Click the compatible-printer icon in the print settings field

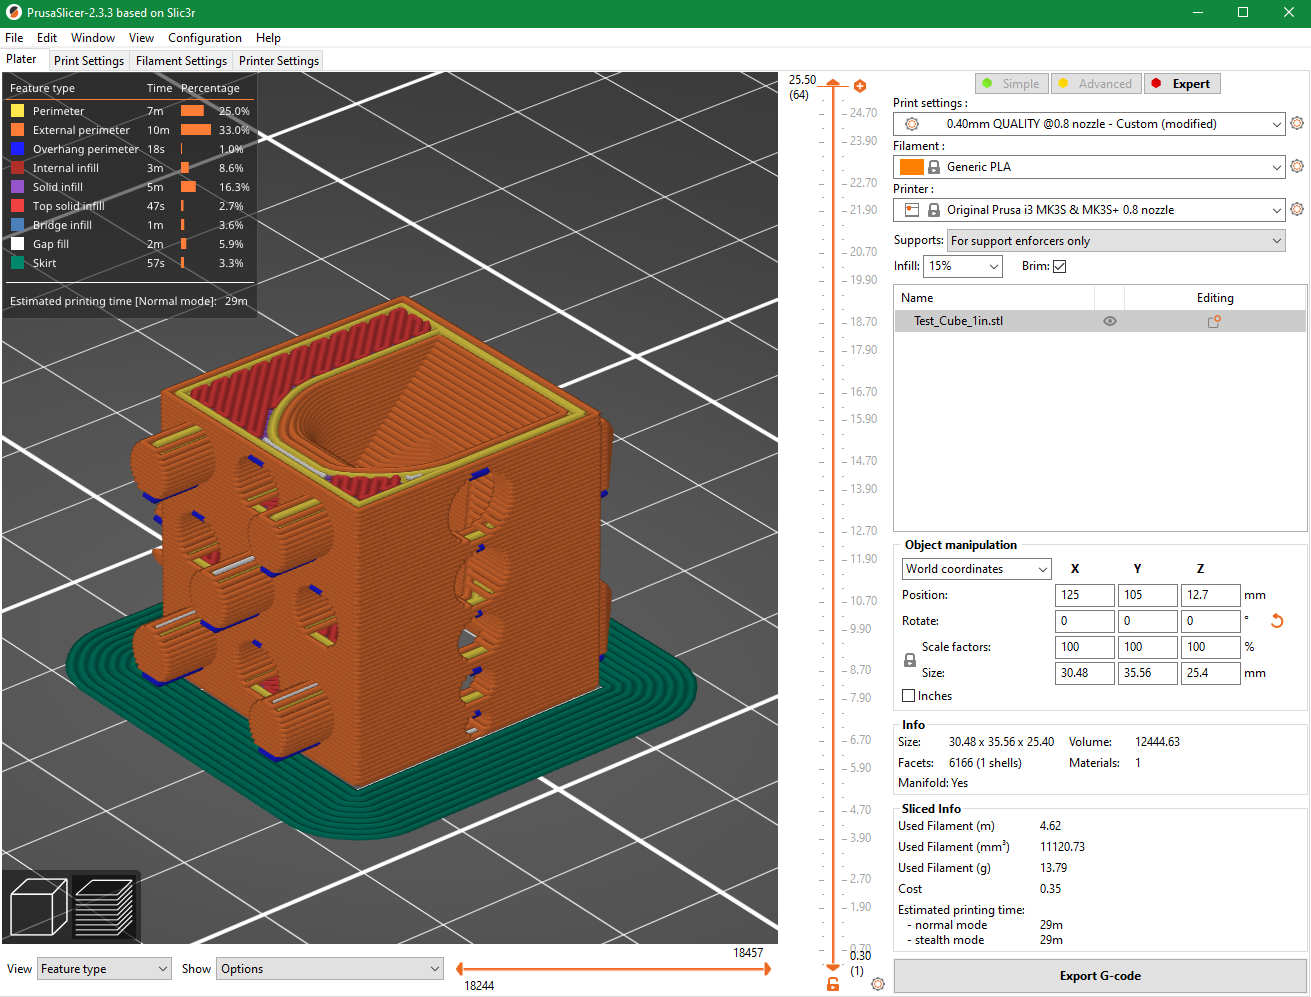pos(912,124)
